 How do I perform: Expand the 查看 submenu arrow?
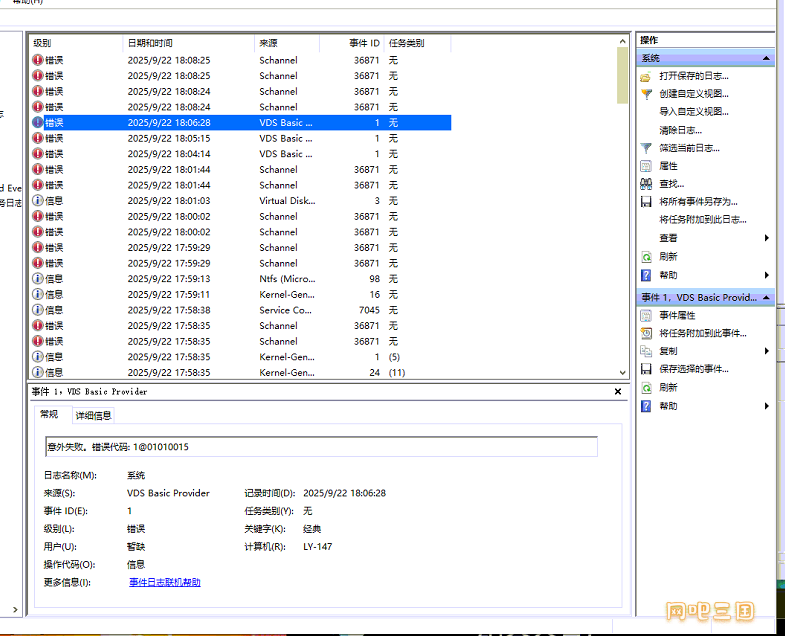click(x=766, y=238)
